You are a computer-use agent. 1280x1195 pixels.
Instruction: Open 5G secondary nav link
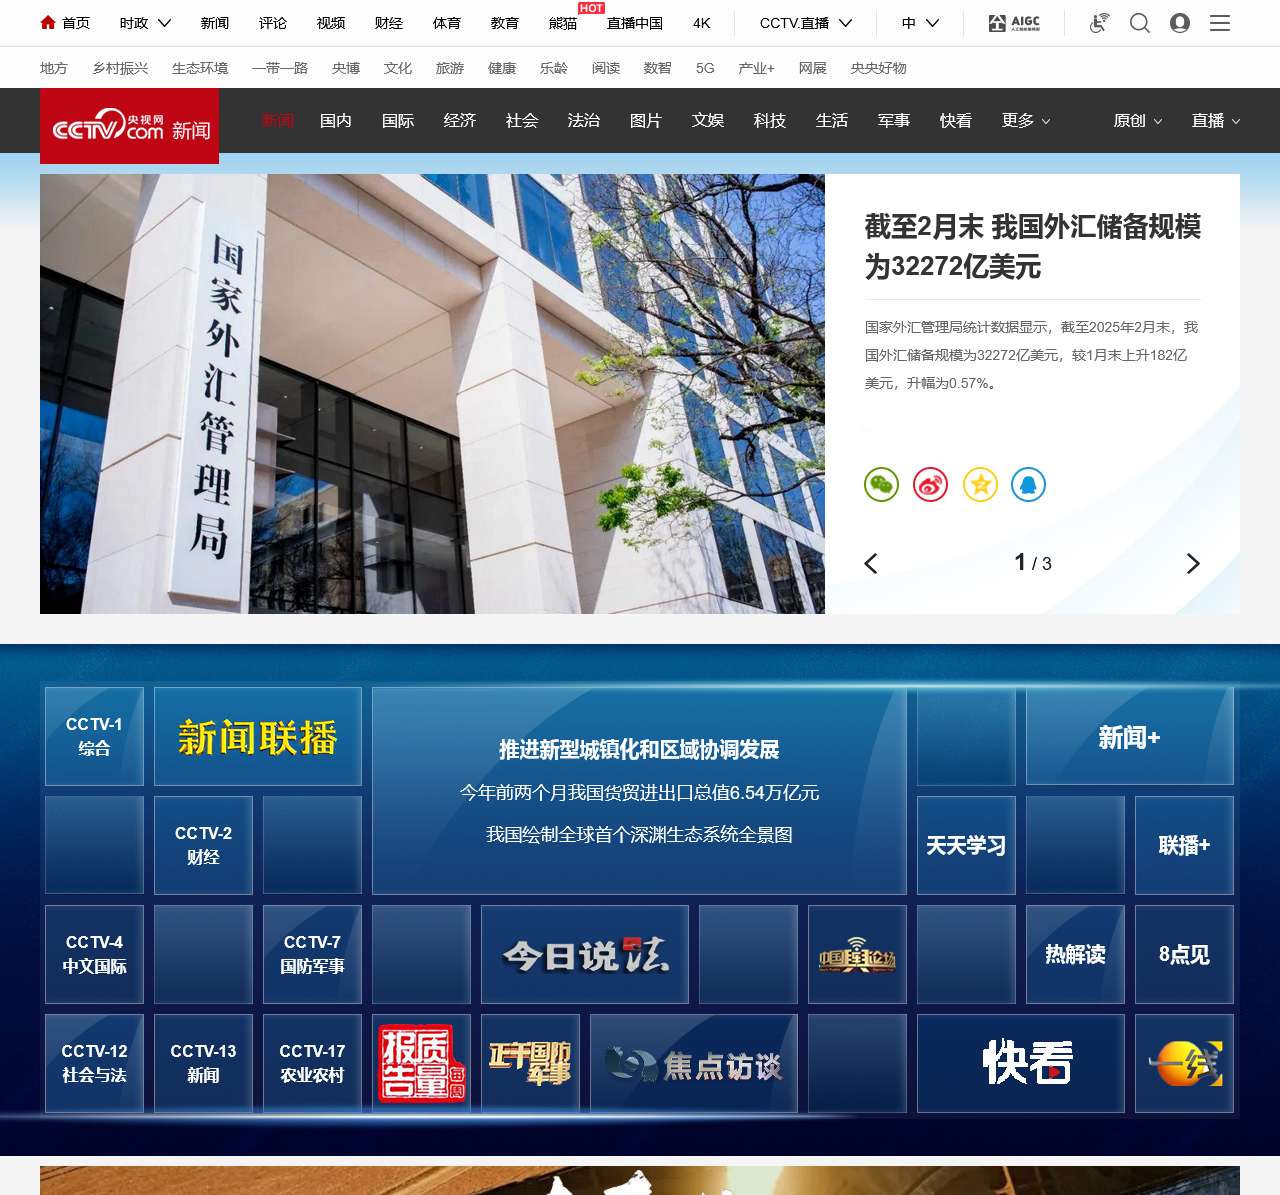[705, 68]
